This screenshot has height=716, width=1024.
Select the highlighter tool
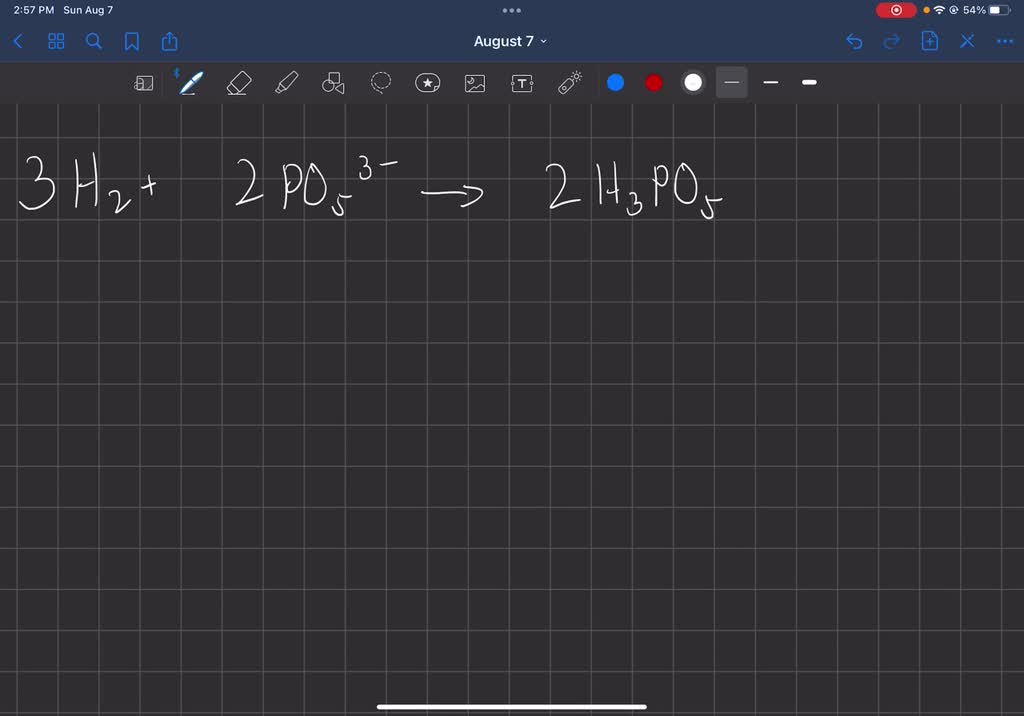click(286, 83)
